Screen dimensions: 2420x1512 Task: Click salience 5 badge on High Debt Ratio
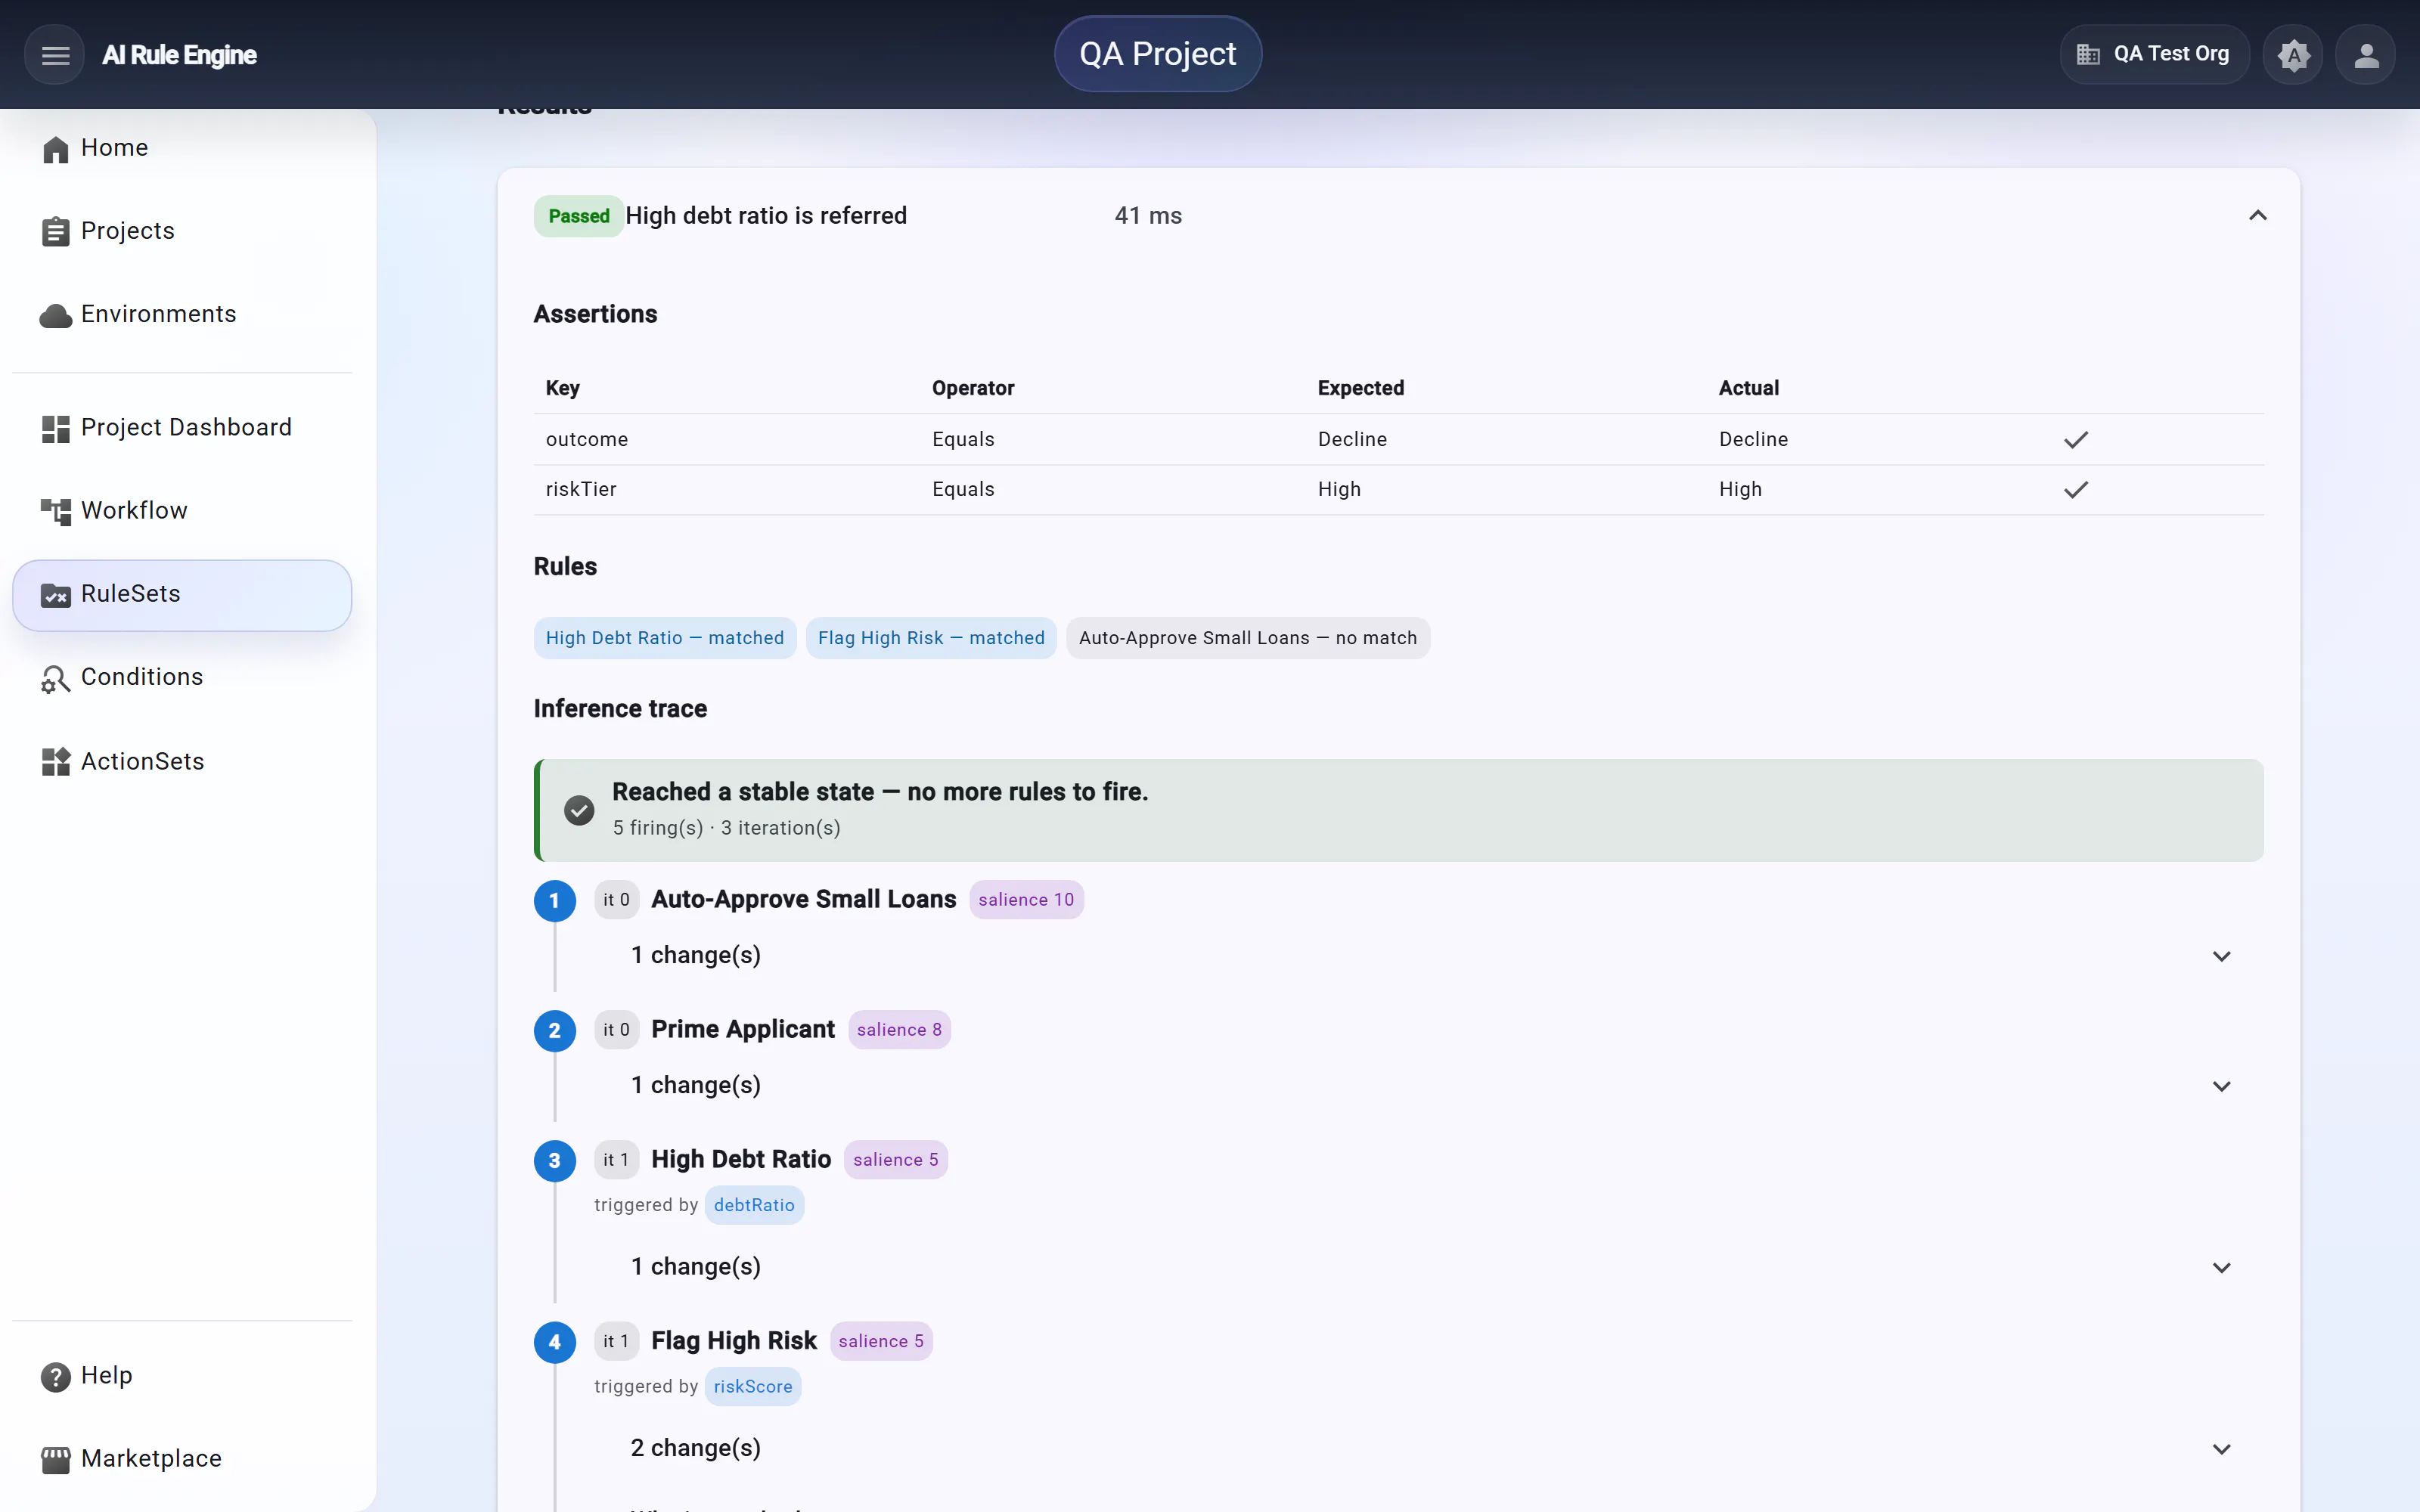coord(896,1160)
